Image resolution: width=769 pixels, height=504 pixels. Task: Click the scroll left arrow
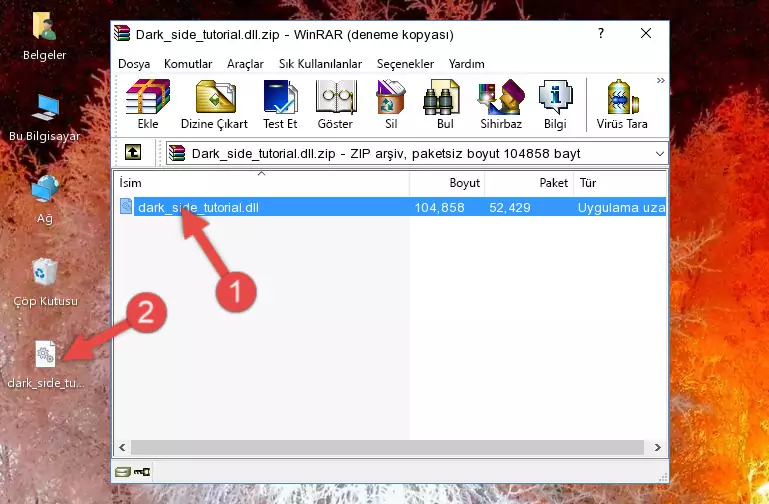click(x=122, y=447)
